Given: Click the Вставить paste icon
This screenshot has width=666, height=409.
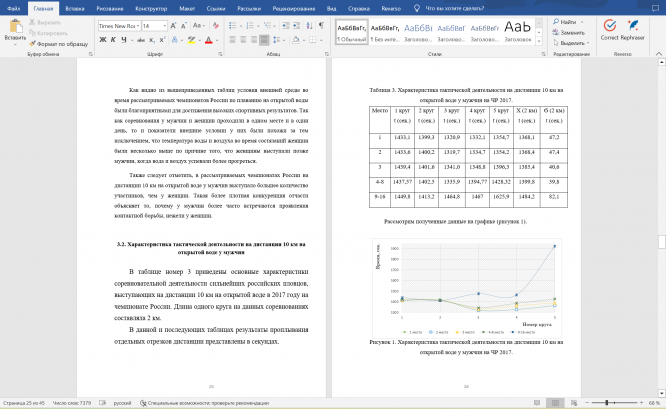Looking at the screenshot, I should tap(15, 28).
